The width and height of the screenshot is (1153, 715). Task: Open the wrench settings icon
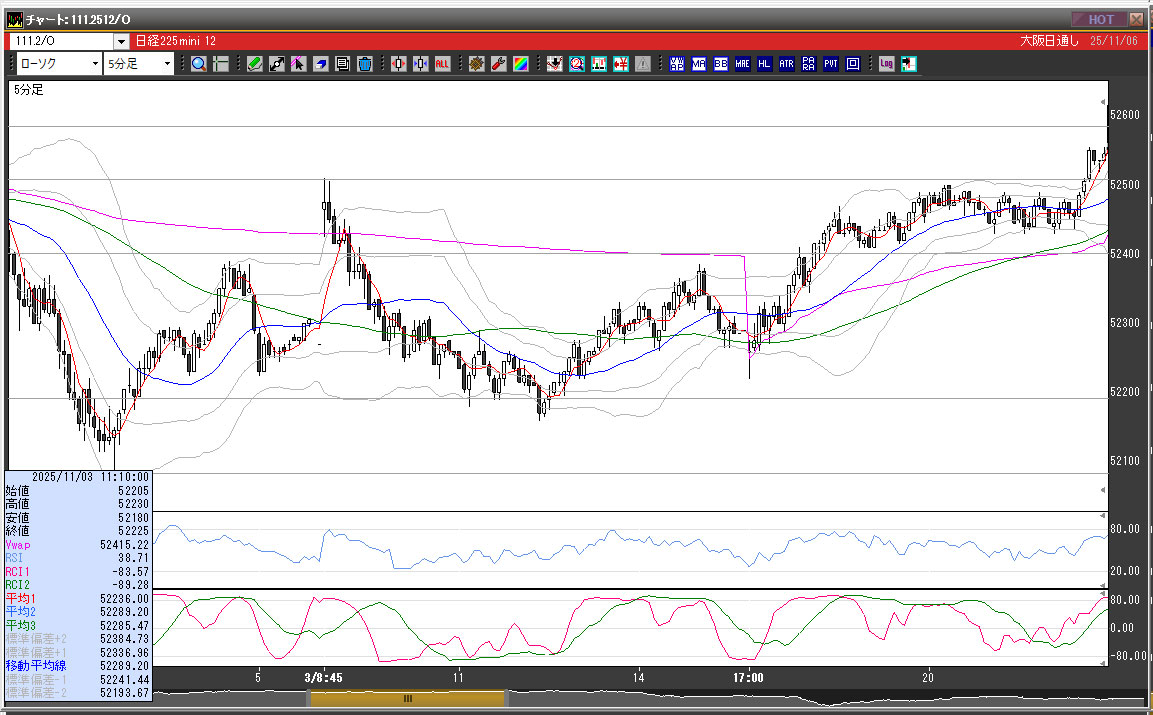[498, 64]
